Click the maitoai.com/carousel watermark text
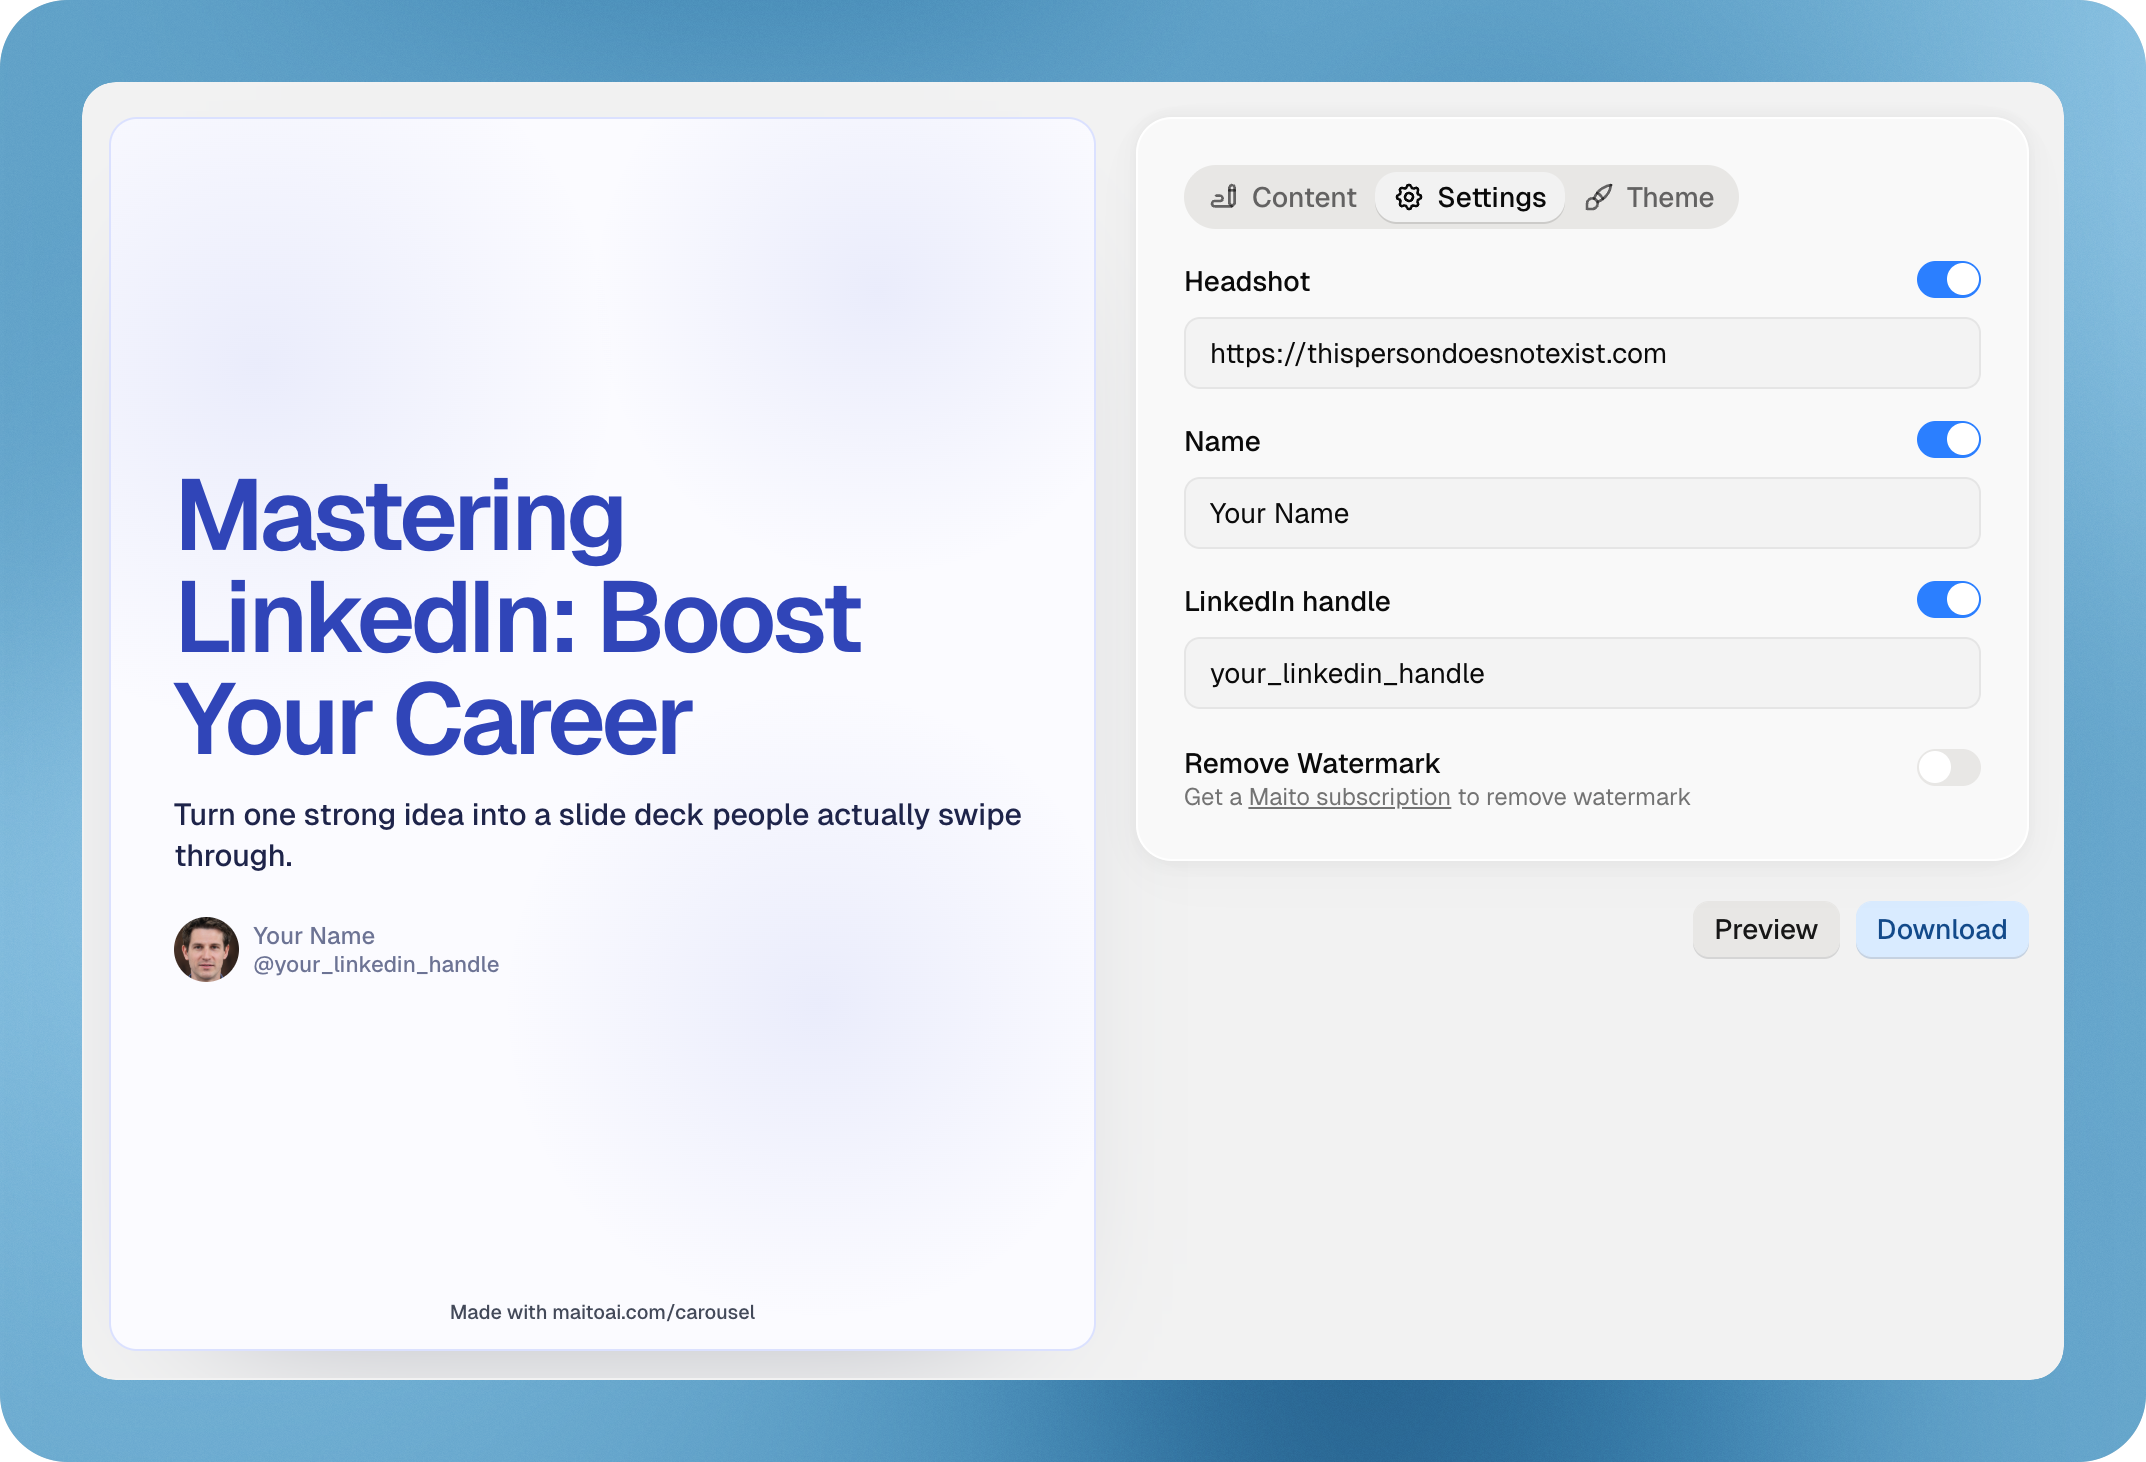 click(x=602, y=1312)
